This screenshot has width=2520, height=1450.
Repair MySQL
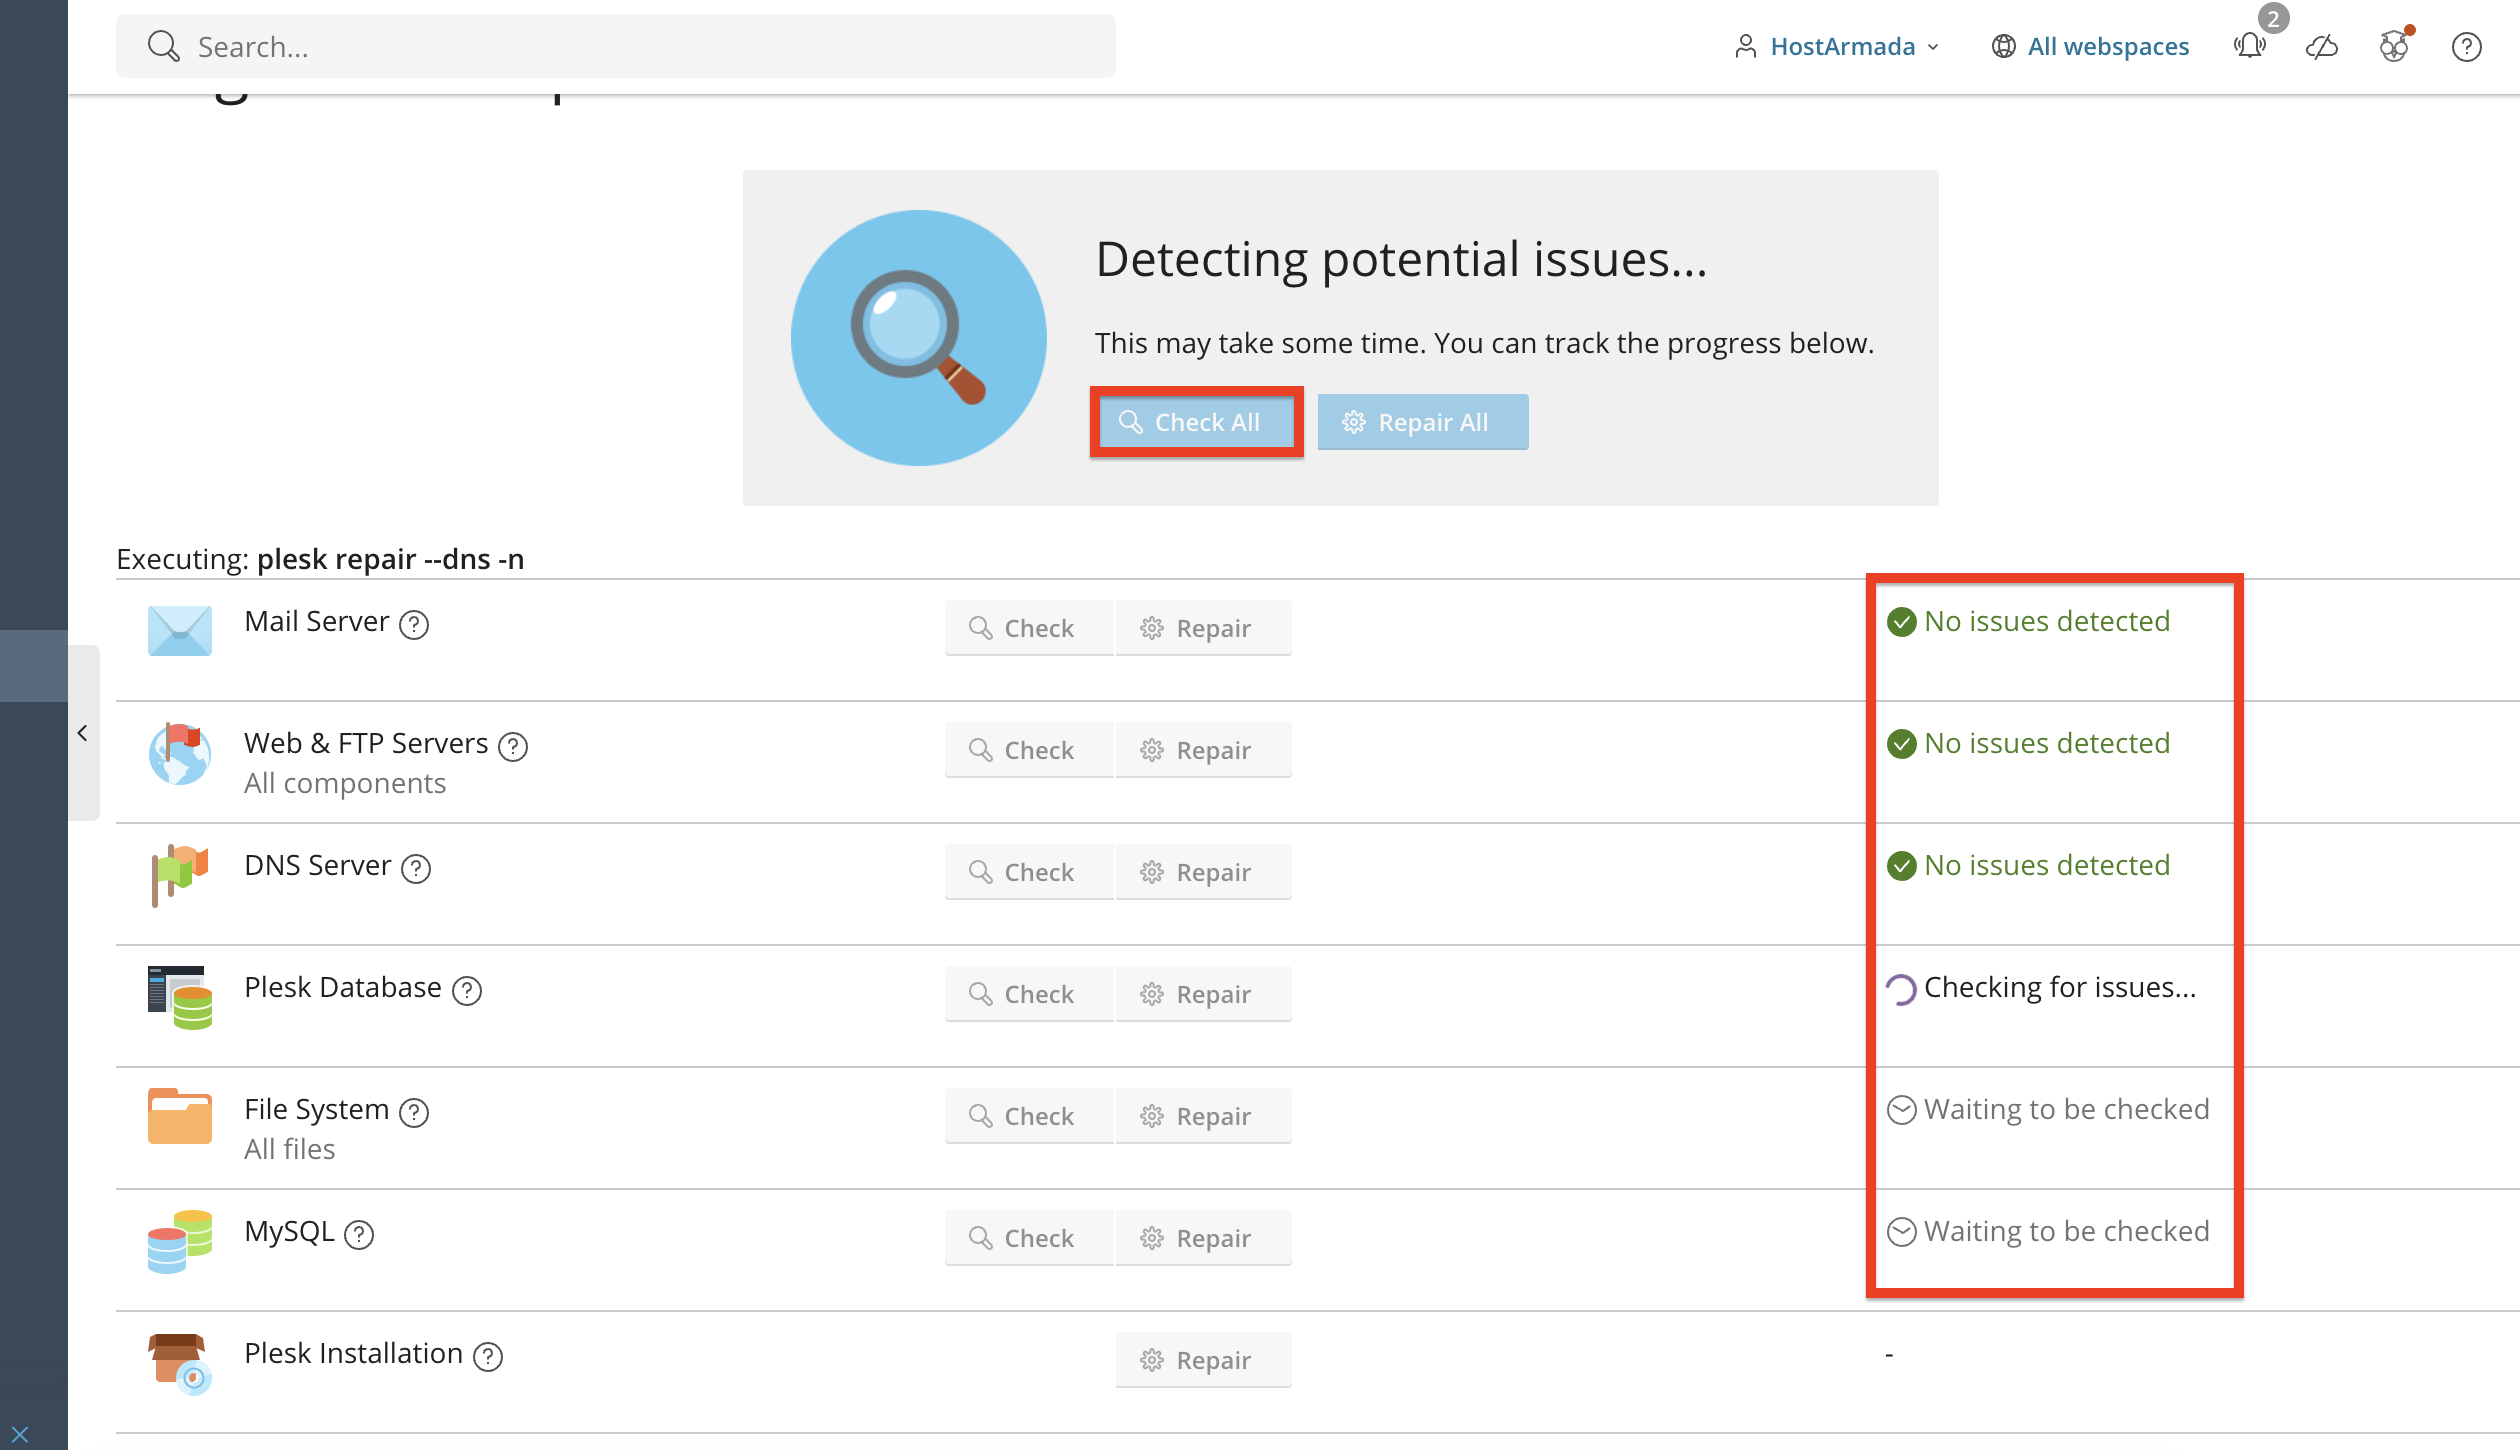(1203, 1238)
